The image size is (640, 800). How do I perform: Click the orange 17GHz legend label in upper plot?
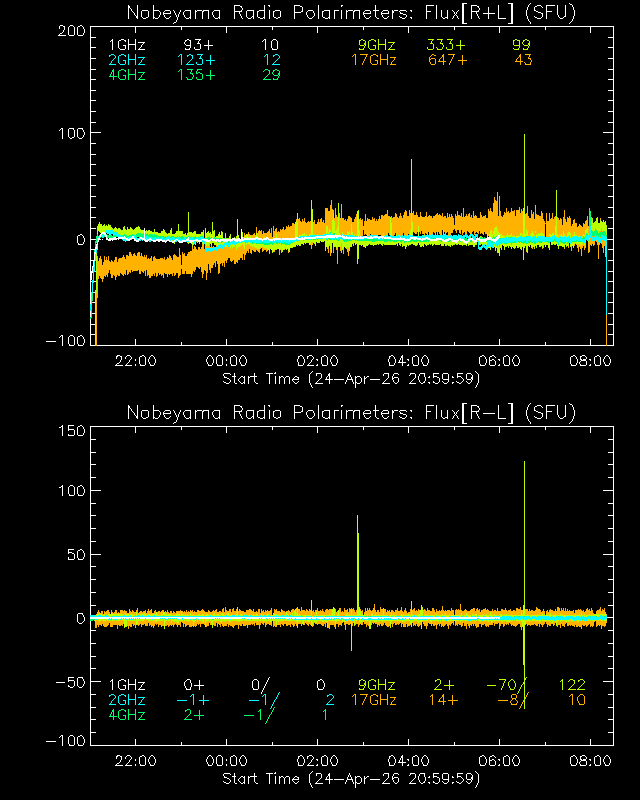(x=373, y=61)
